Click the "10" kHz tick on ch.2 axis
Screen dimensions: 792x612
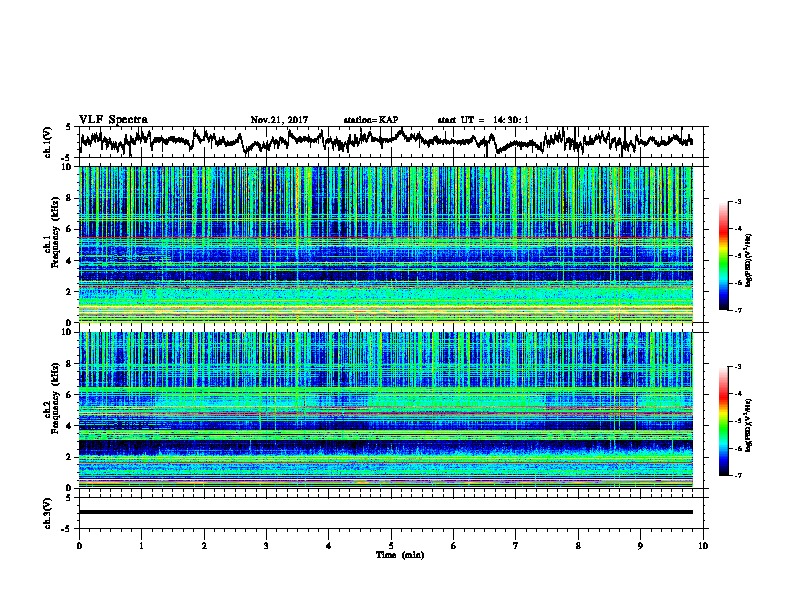click(x=69, y=332)
